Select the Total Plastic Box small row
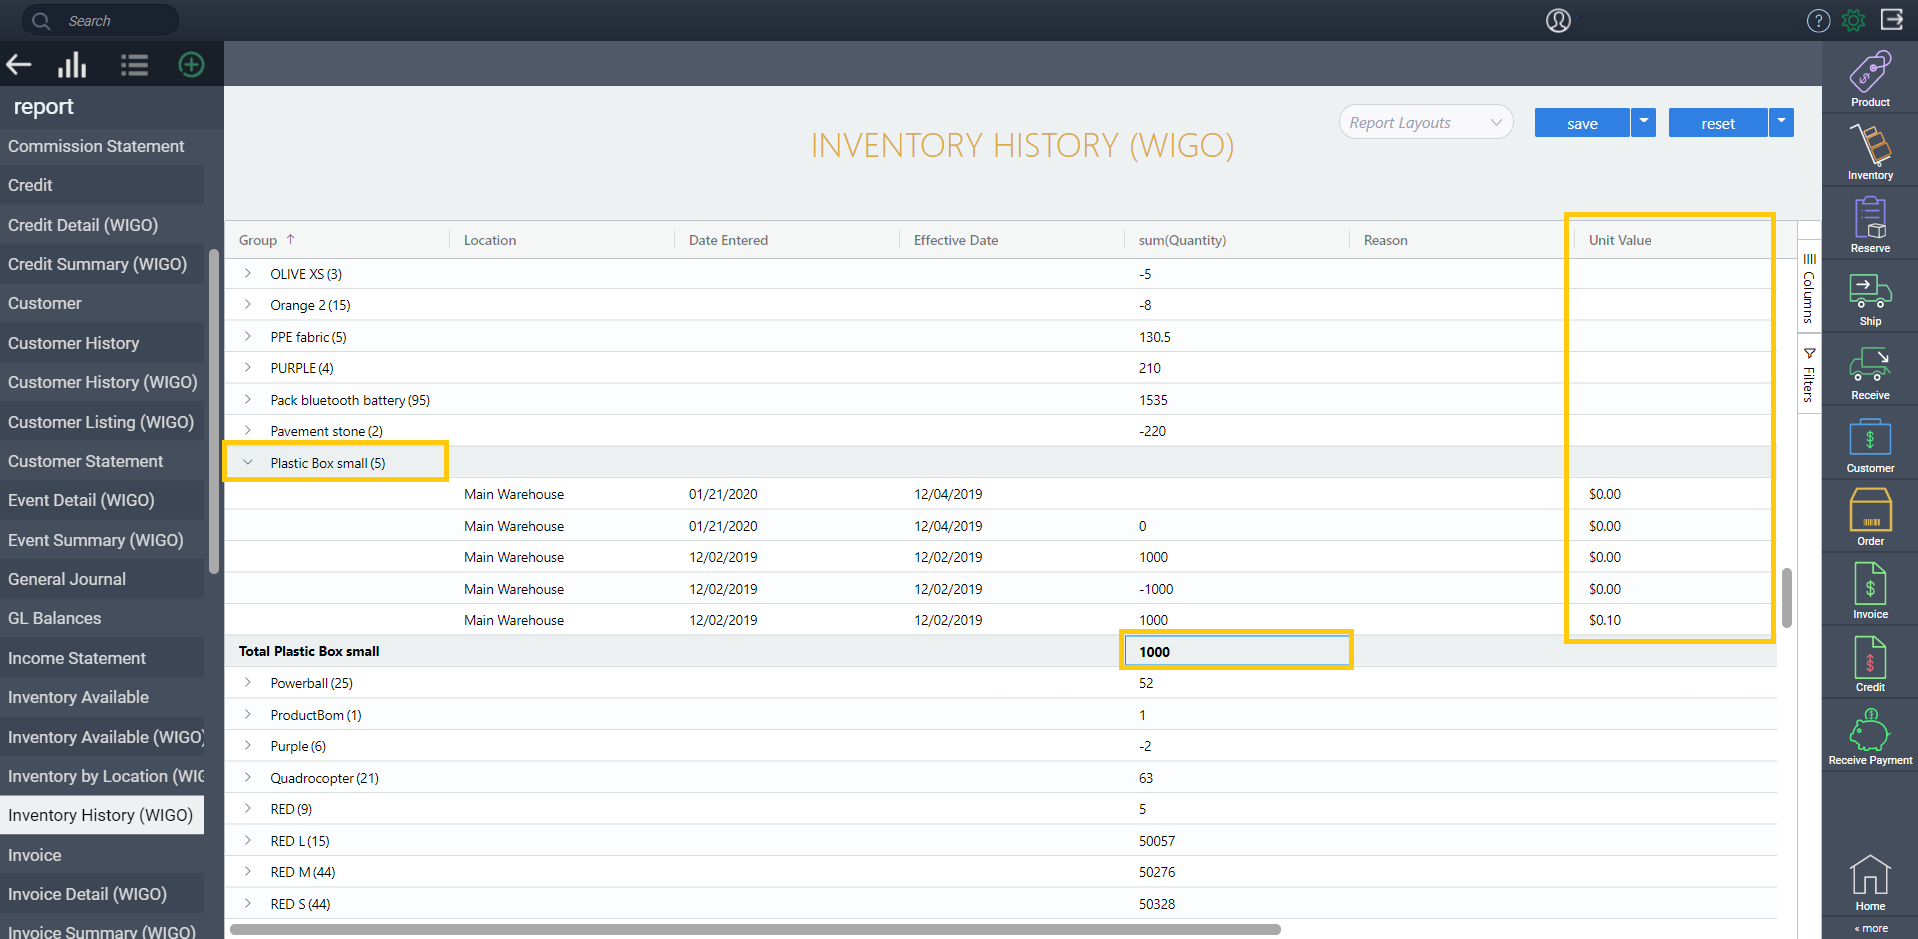1918x939 pixels. tap(1001, 651)
